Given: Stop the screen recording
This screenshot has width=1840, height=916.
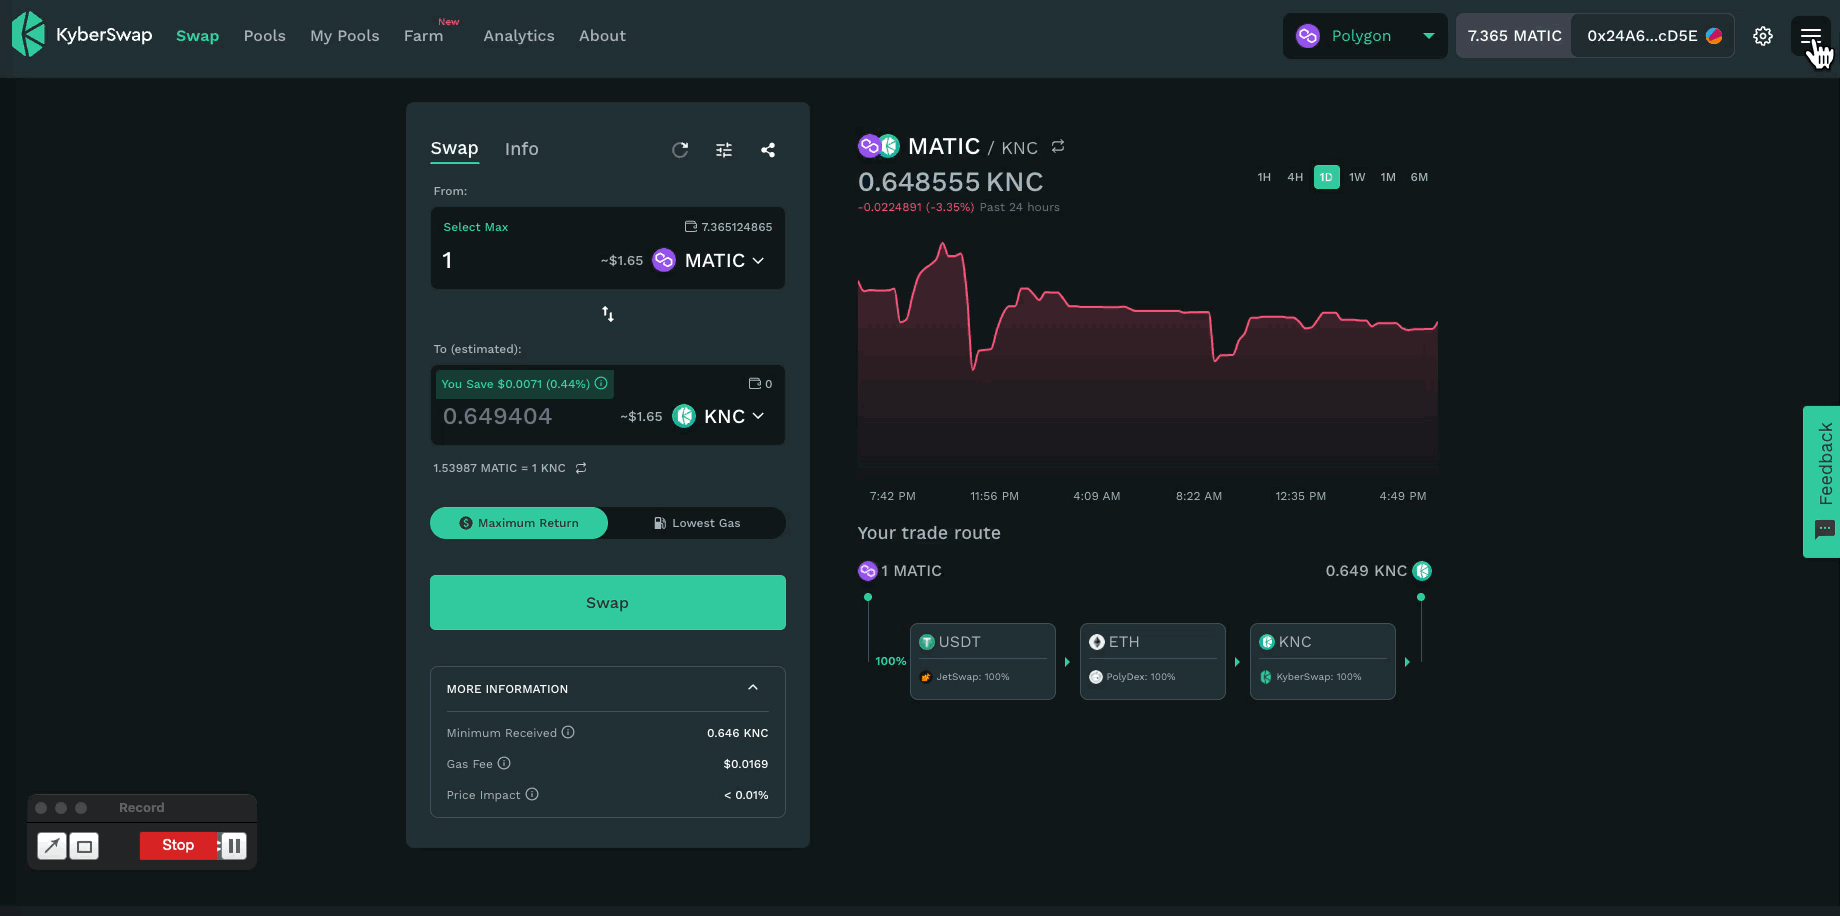Looking at the screenshot, I should [x=178, y=845].
